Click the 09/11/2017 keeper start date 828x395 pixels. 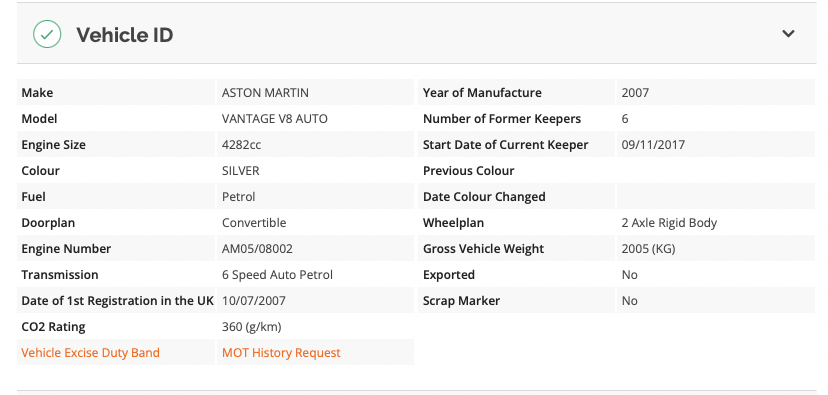tap(653, 145)
